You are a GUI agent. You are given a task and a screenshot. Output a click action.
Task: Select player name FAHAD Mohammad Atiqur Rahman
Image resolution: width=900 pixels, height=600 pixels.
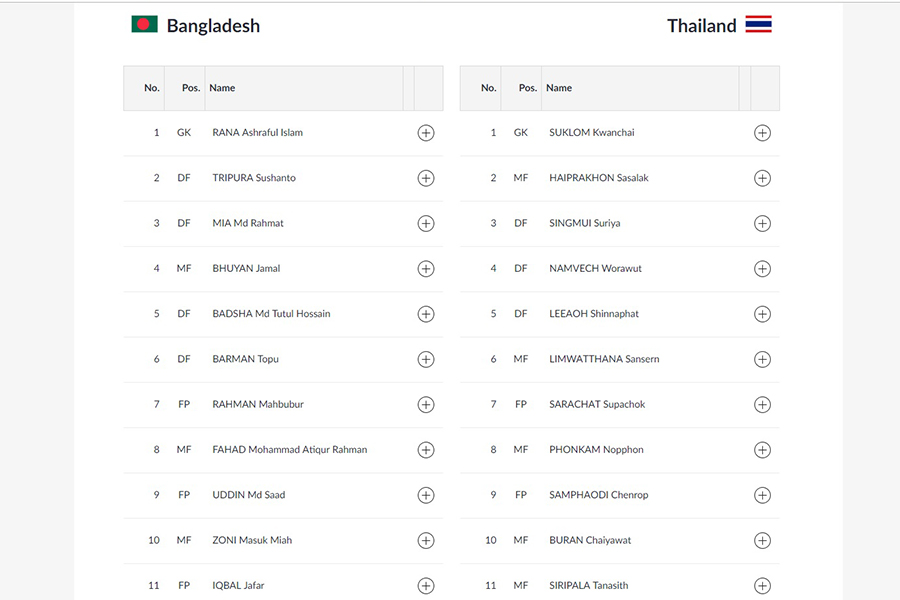tap(289, 450)
